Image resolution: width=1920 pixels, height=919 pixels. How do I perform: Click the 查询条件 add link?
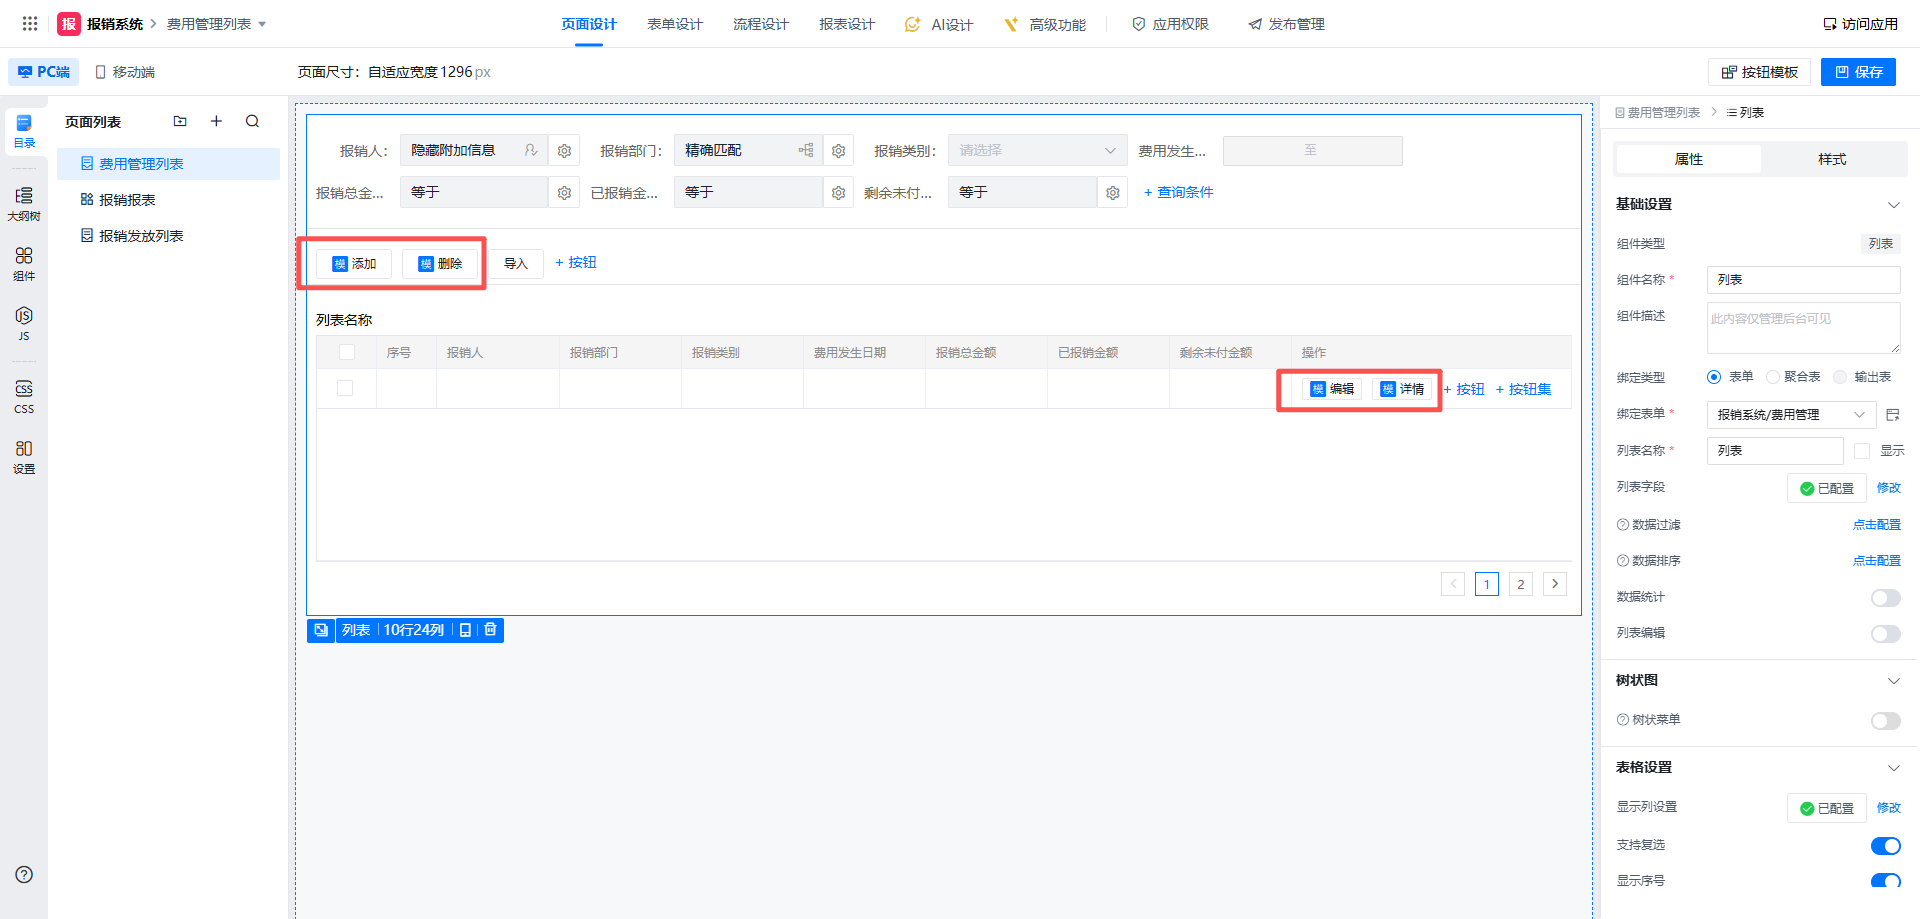pos(1178,192)
